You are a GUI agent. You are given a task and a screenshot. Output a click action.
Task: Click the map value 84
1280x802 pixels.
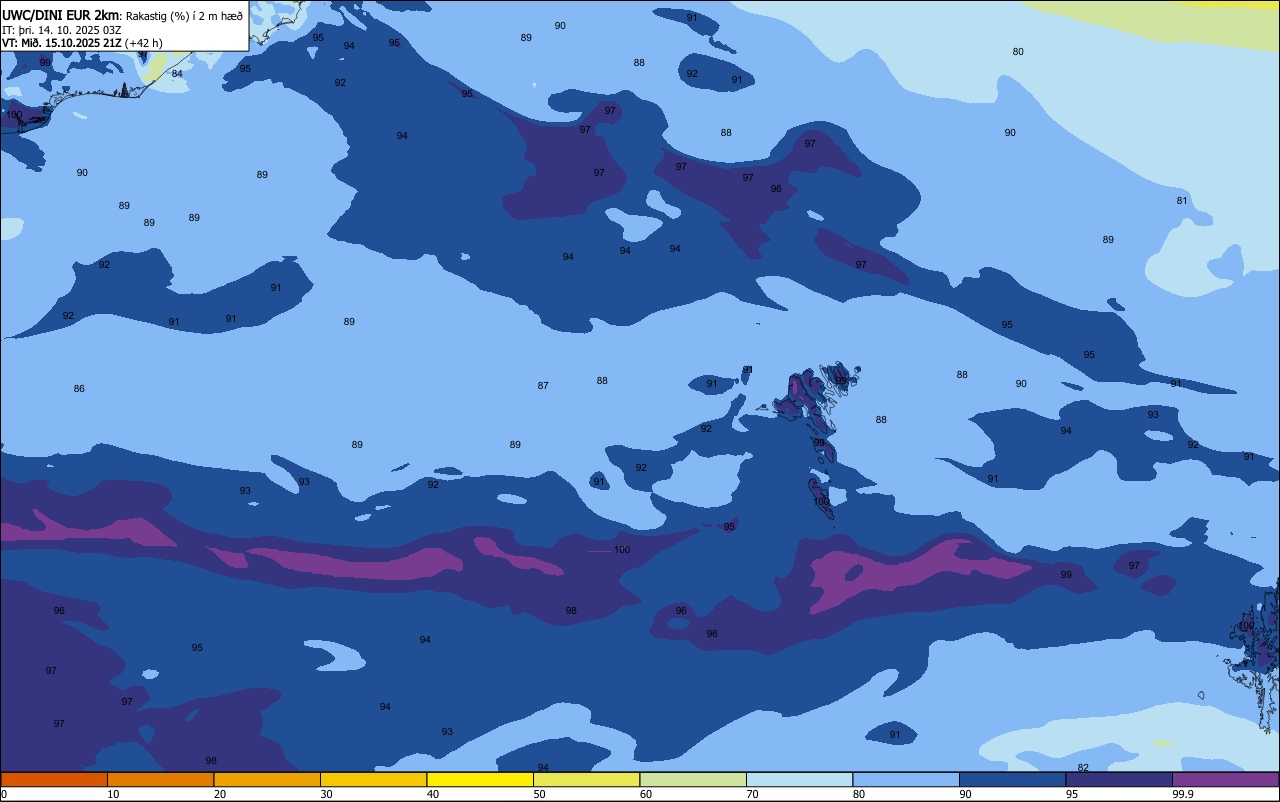177,74
